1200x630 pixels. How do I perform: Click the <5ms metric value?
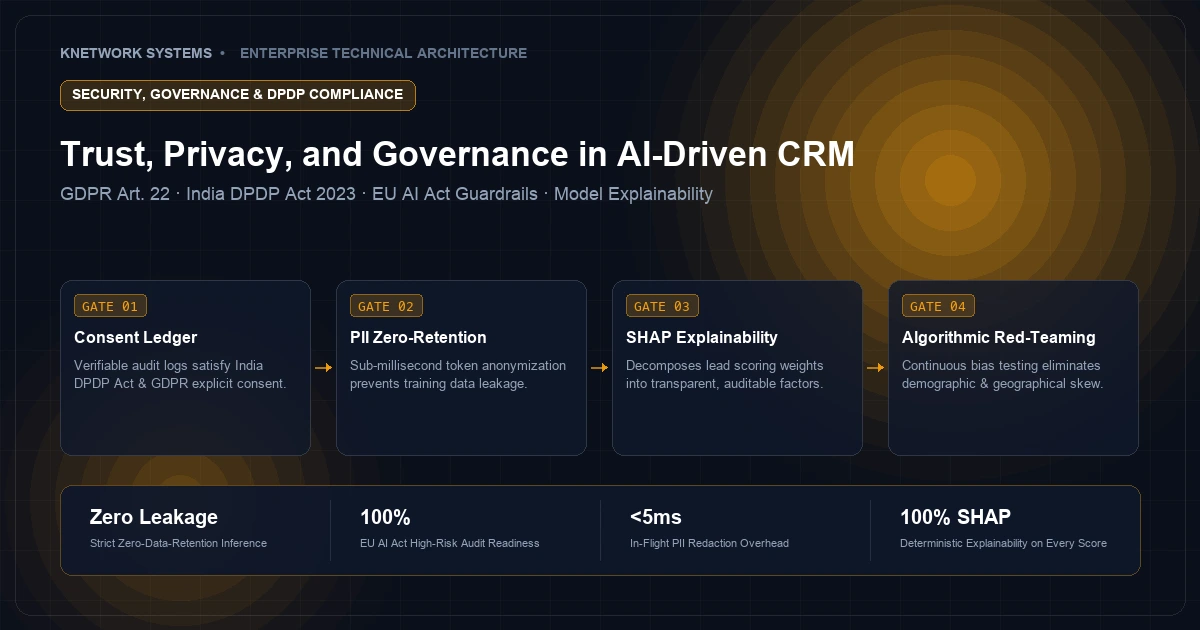point(656,517)
